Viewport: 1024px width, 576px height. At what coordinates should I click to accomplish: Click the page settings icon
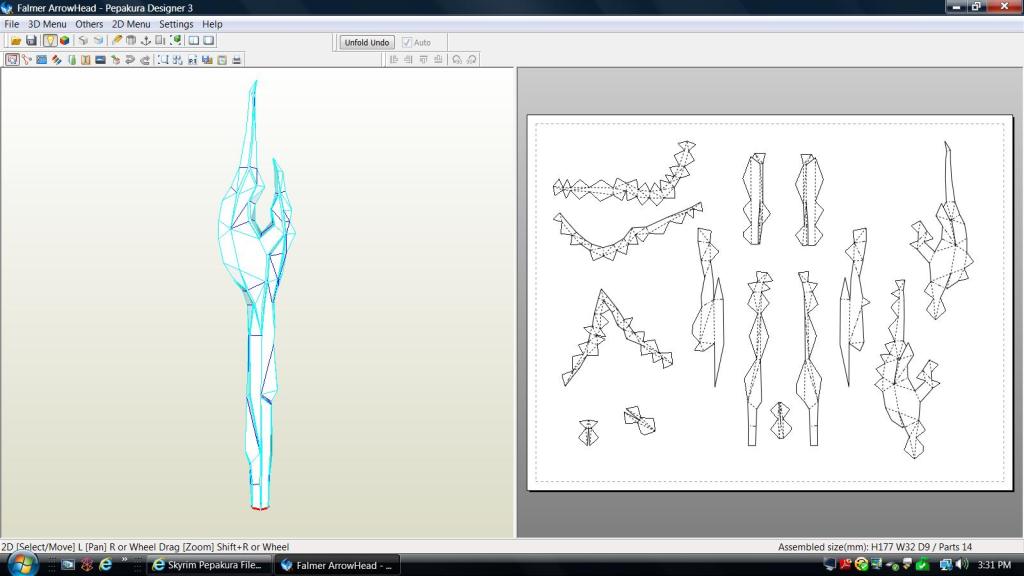click(222, 60)
